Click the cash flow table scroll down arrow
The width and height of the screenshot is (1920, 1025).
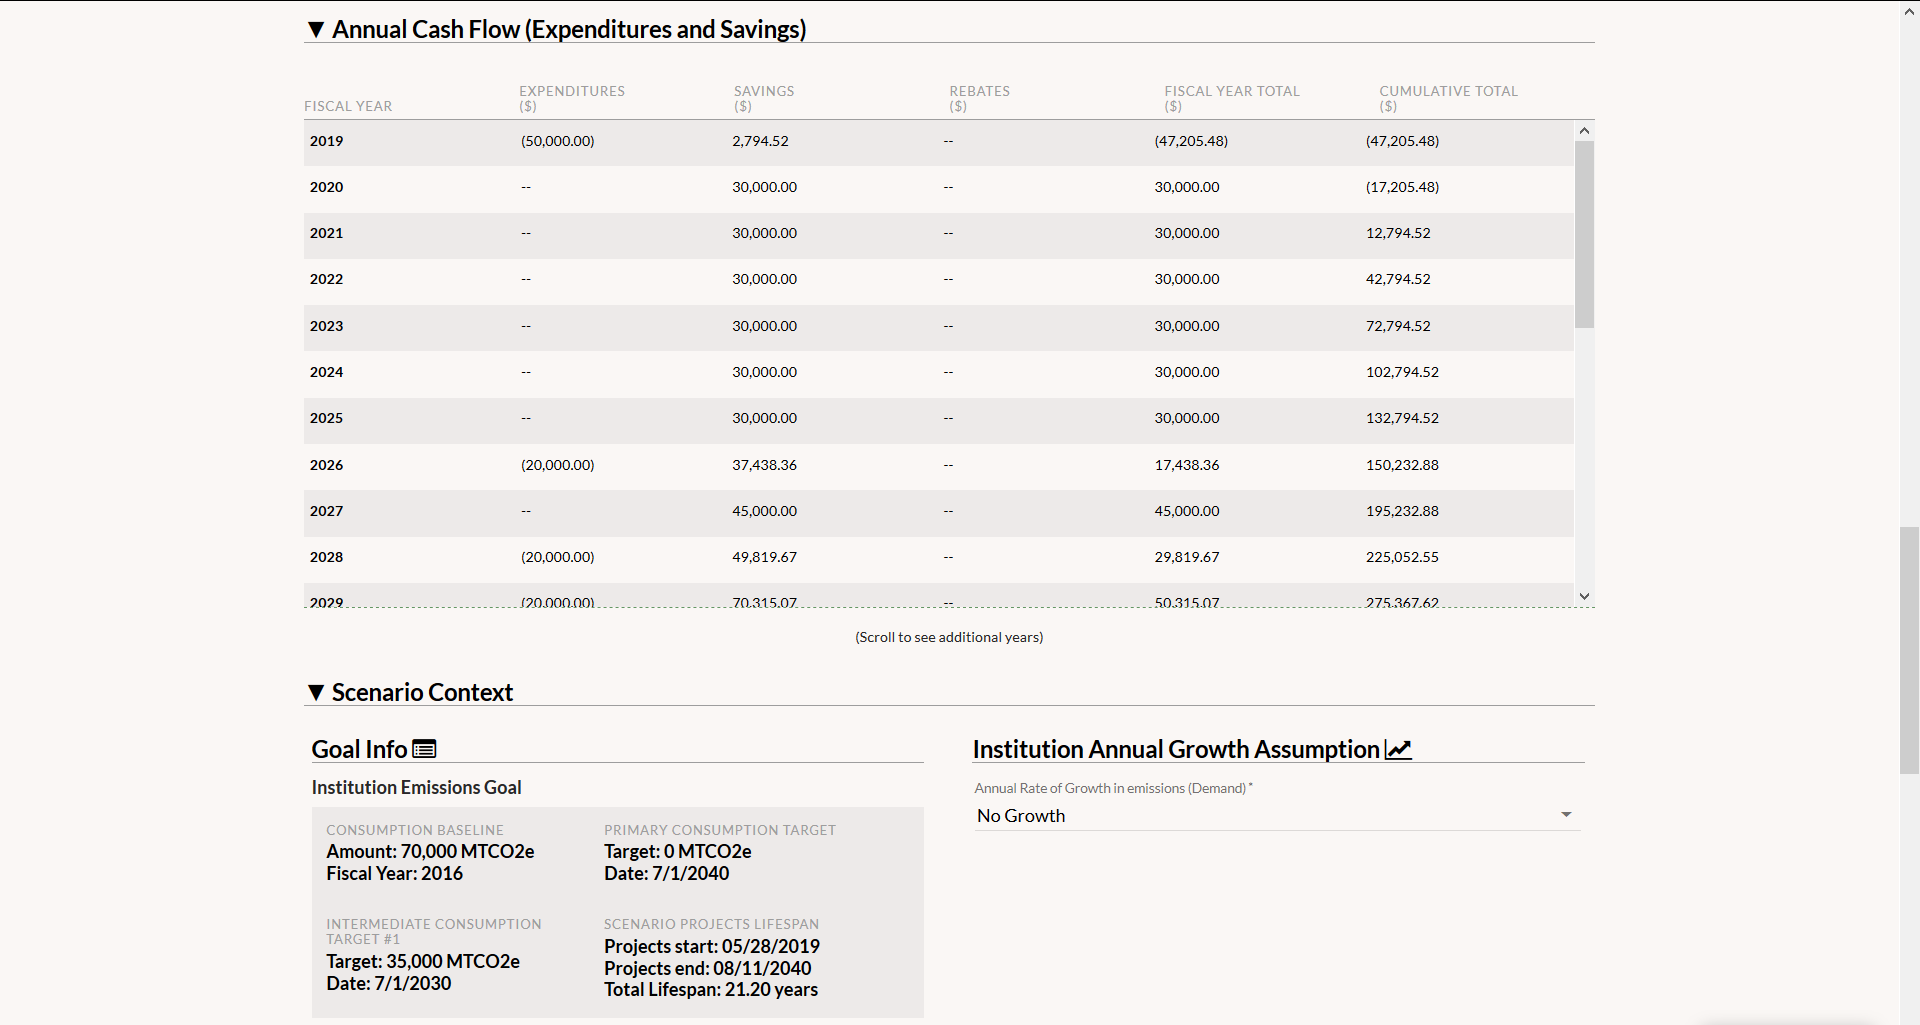click(1584, 596)
